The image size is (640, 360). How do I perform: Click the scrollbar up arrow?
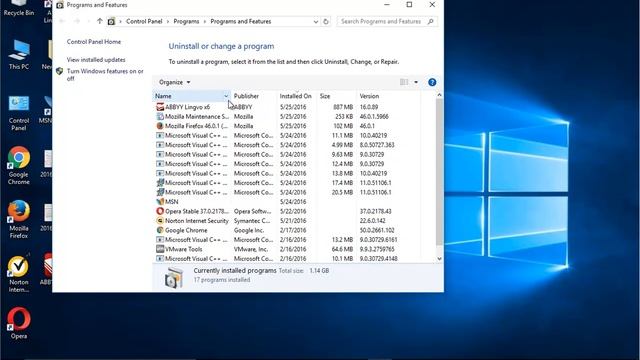coord(439,95)
